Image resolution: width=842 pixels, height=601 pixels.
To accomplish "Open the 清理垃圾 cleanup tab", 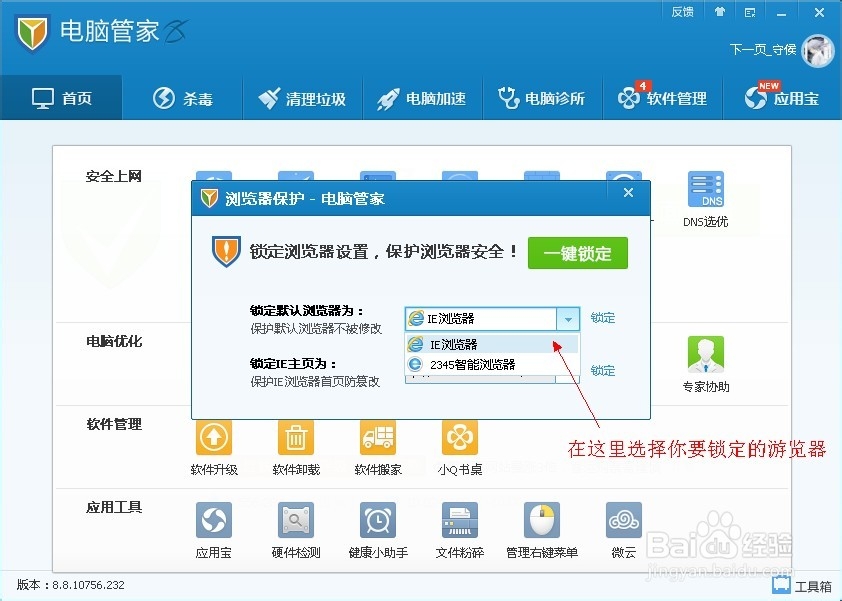I will pyautogui.click(x=302, y=98).
